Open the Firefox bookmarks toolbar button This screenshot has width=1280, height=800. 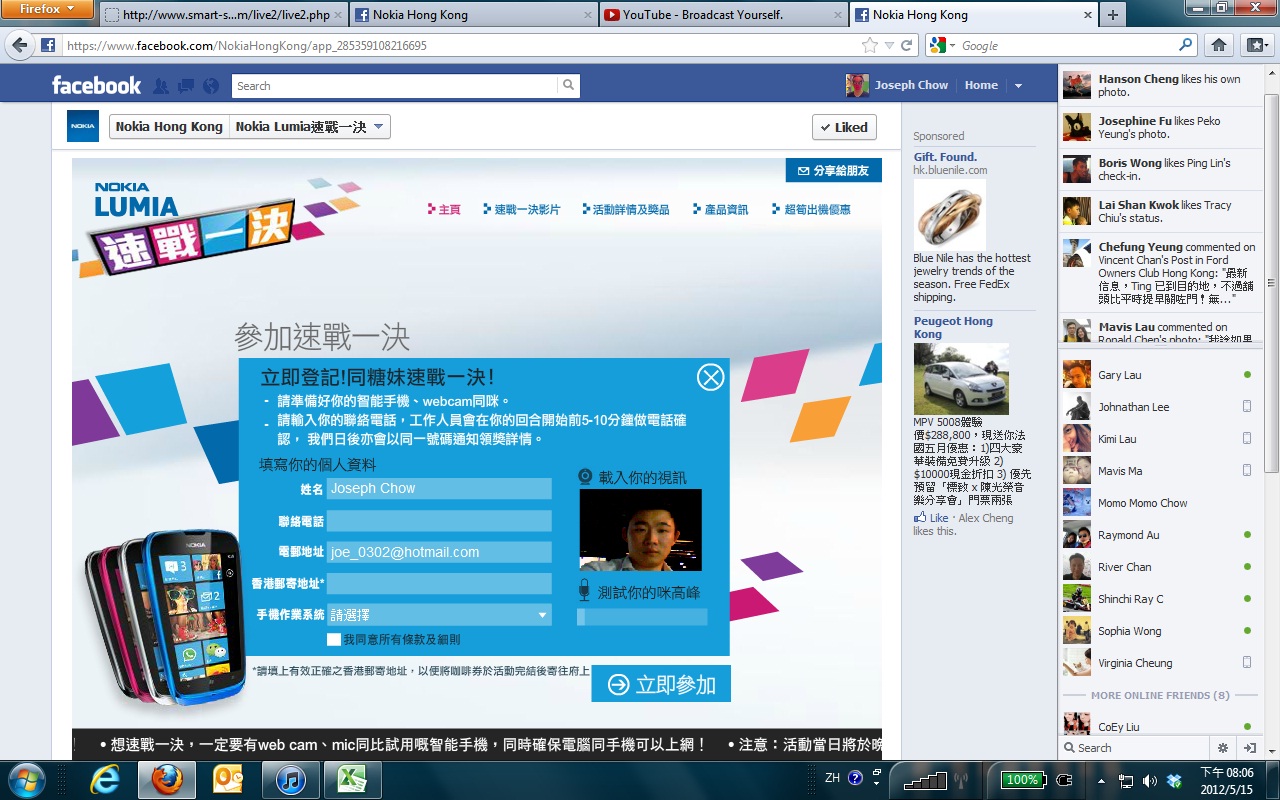[x=1256, y=45]
